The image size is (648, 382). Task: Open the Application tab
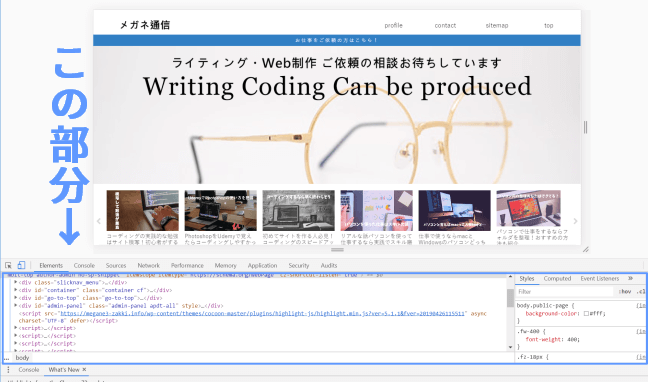(262, 265)
